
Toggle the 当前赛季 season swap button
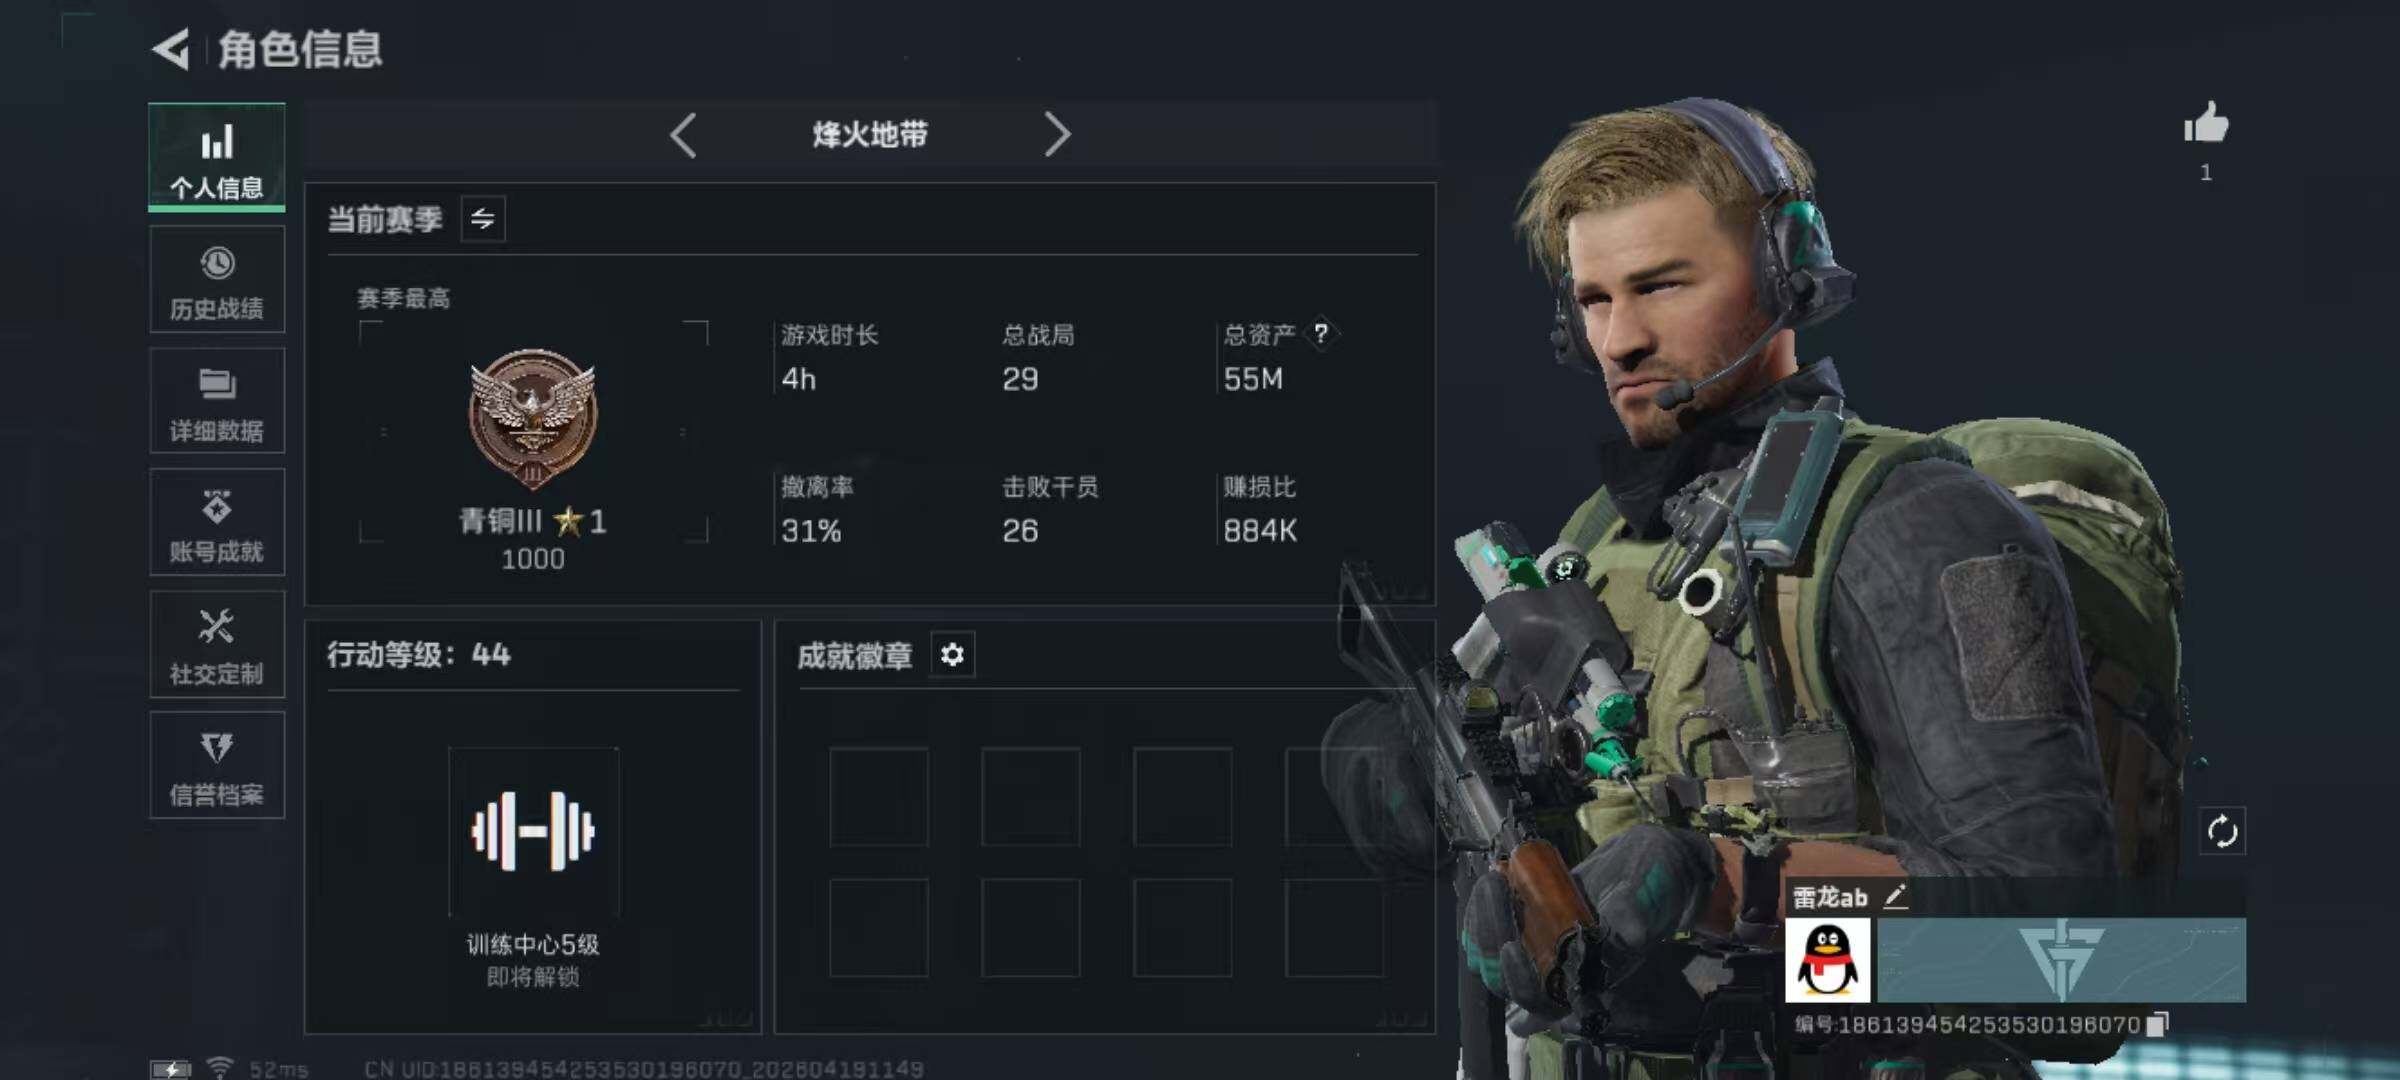click(483, 219)
